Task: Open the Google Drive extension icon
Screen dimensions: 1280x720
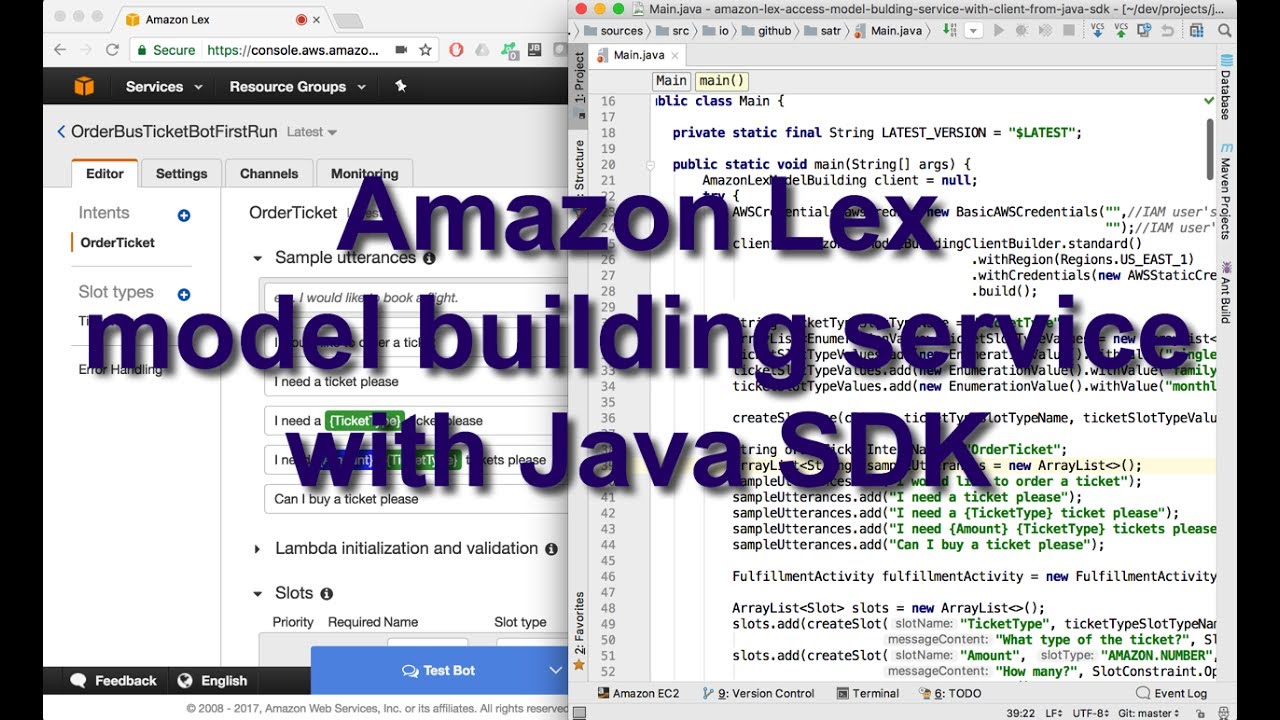Action: [482, 49]
